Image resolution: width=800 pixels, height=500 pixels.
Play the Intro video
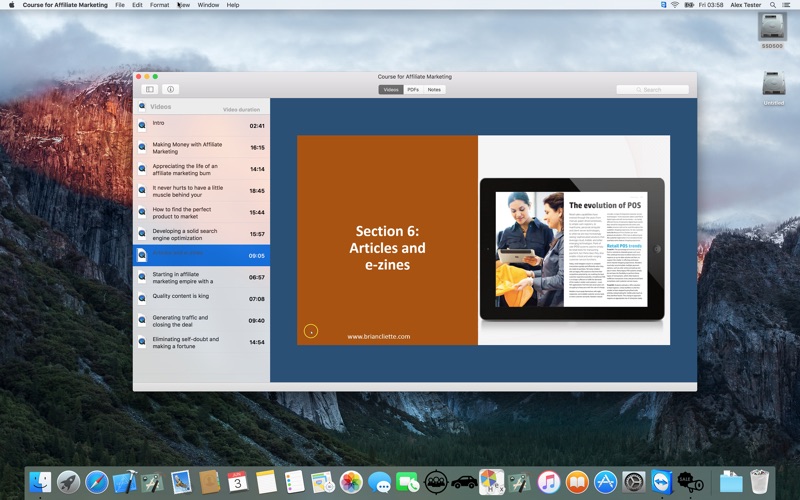[x=200, y=124]
